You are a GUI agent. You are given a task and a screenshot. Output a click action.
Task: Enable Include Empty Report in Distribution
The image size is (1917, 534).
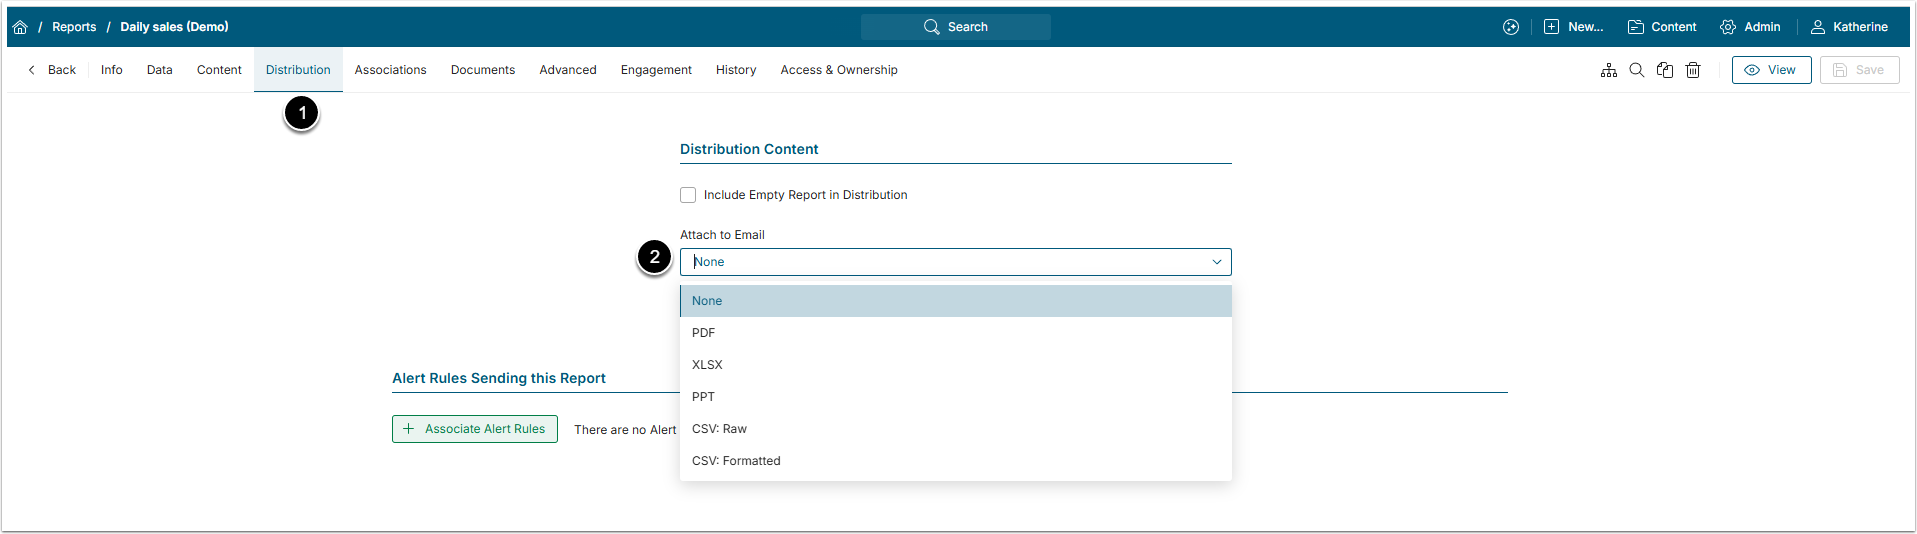tap(688, 195)
